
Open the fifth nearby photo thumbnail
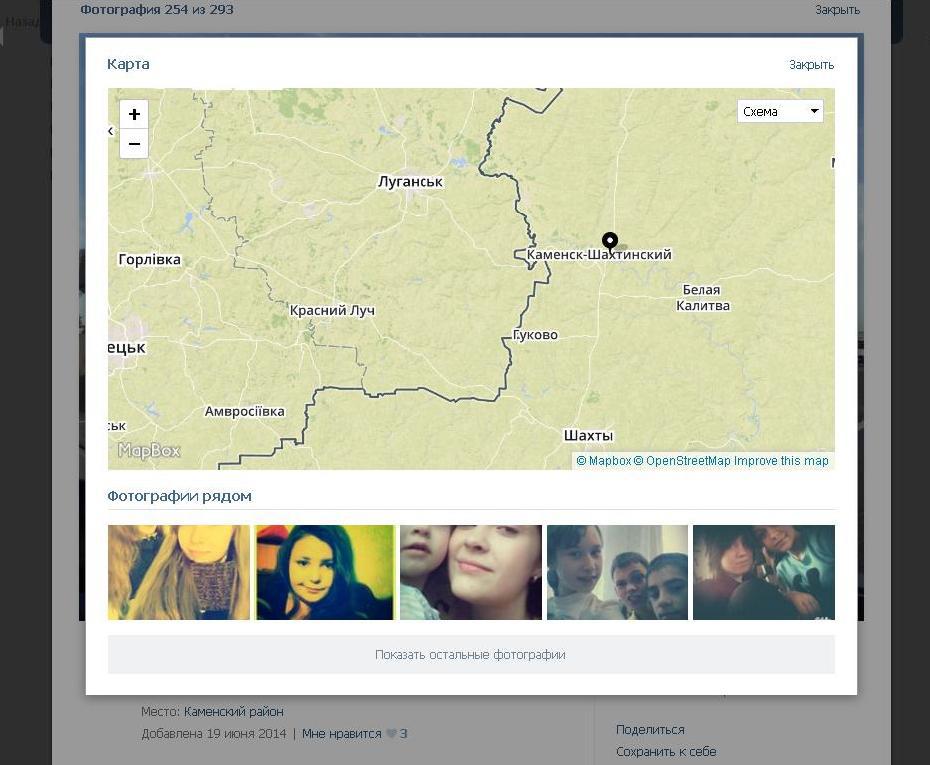[763, 572]
